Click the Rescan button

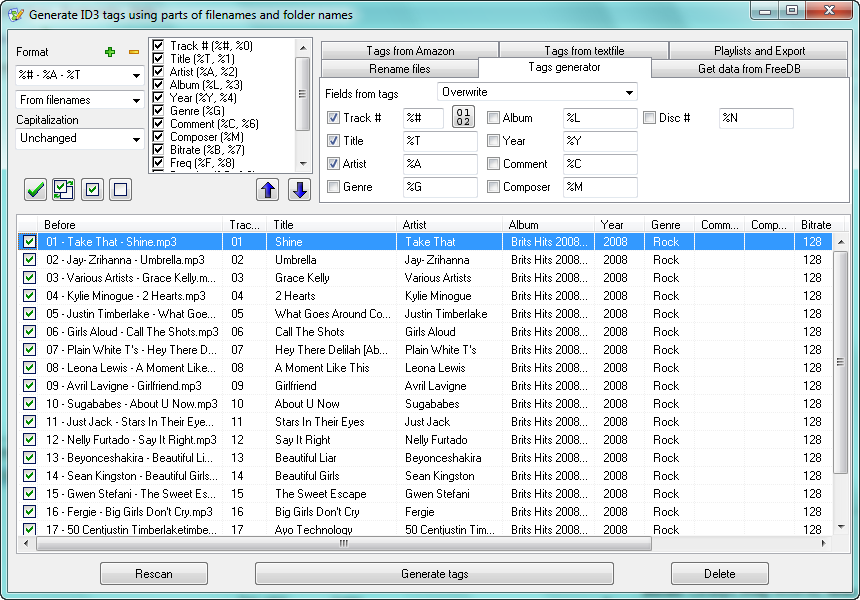pos(154,574)
